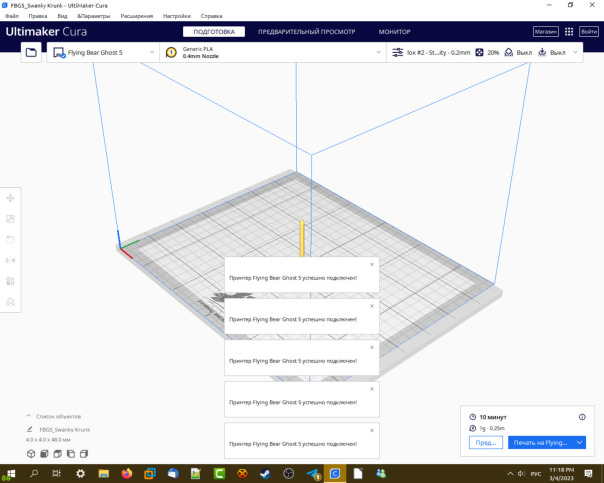Select the yellow model on the build plate
Viewport: 604px width, 483px height.
pos(302,238)
